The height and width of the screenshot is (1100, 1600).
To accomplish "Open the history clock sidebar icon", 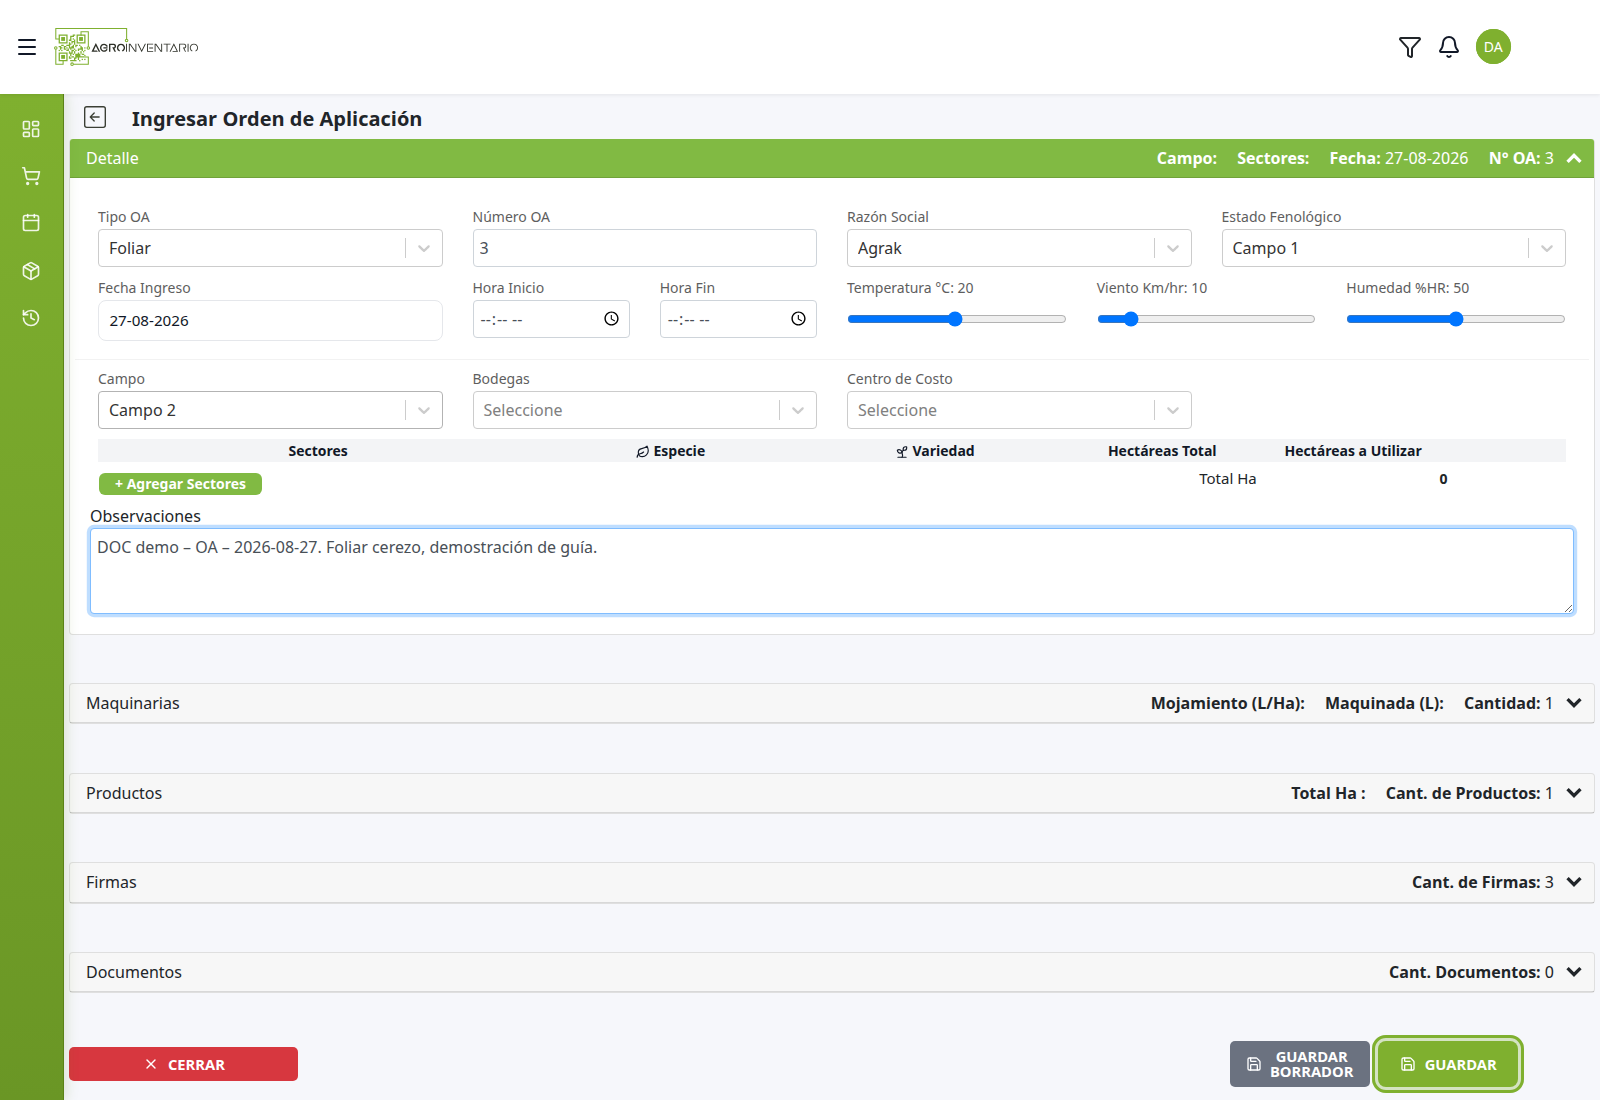I will (x=31, y=318).
